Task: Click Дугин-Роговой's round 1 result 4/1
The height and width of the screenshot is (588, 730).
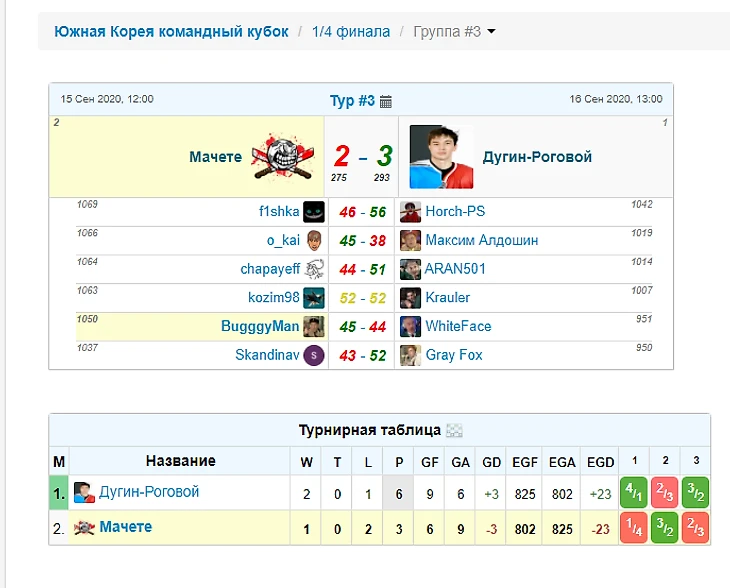Action: pyautogui.click(x=634, y=493)
